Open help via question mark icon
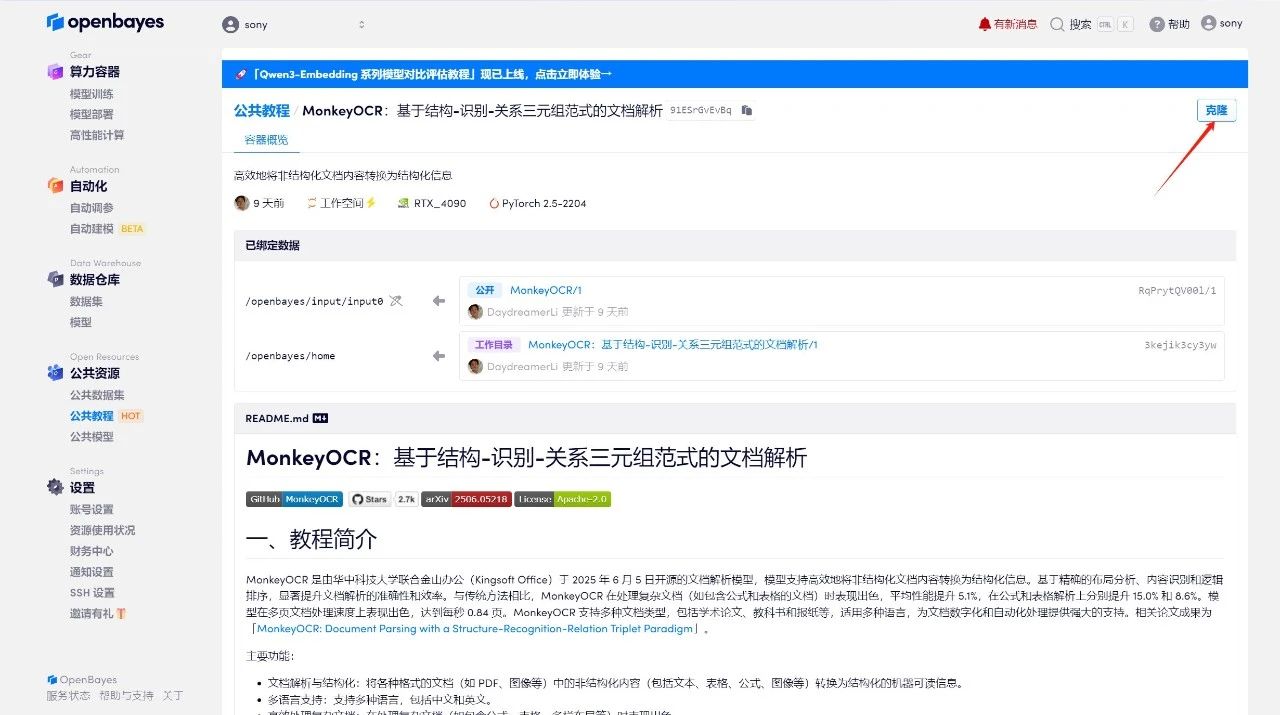Viewport: 1280px width, 715px height. [x=1157, y=24]
